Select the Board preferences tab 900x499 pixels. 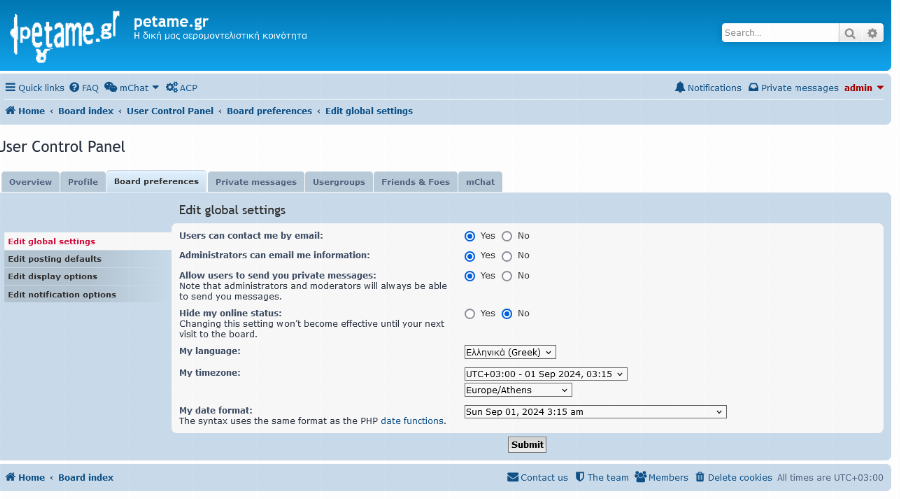(x=156, y=181)
